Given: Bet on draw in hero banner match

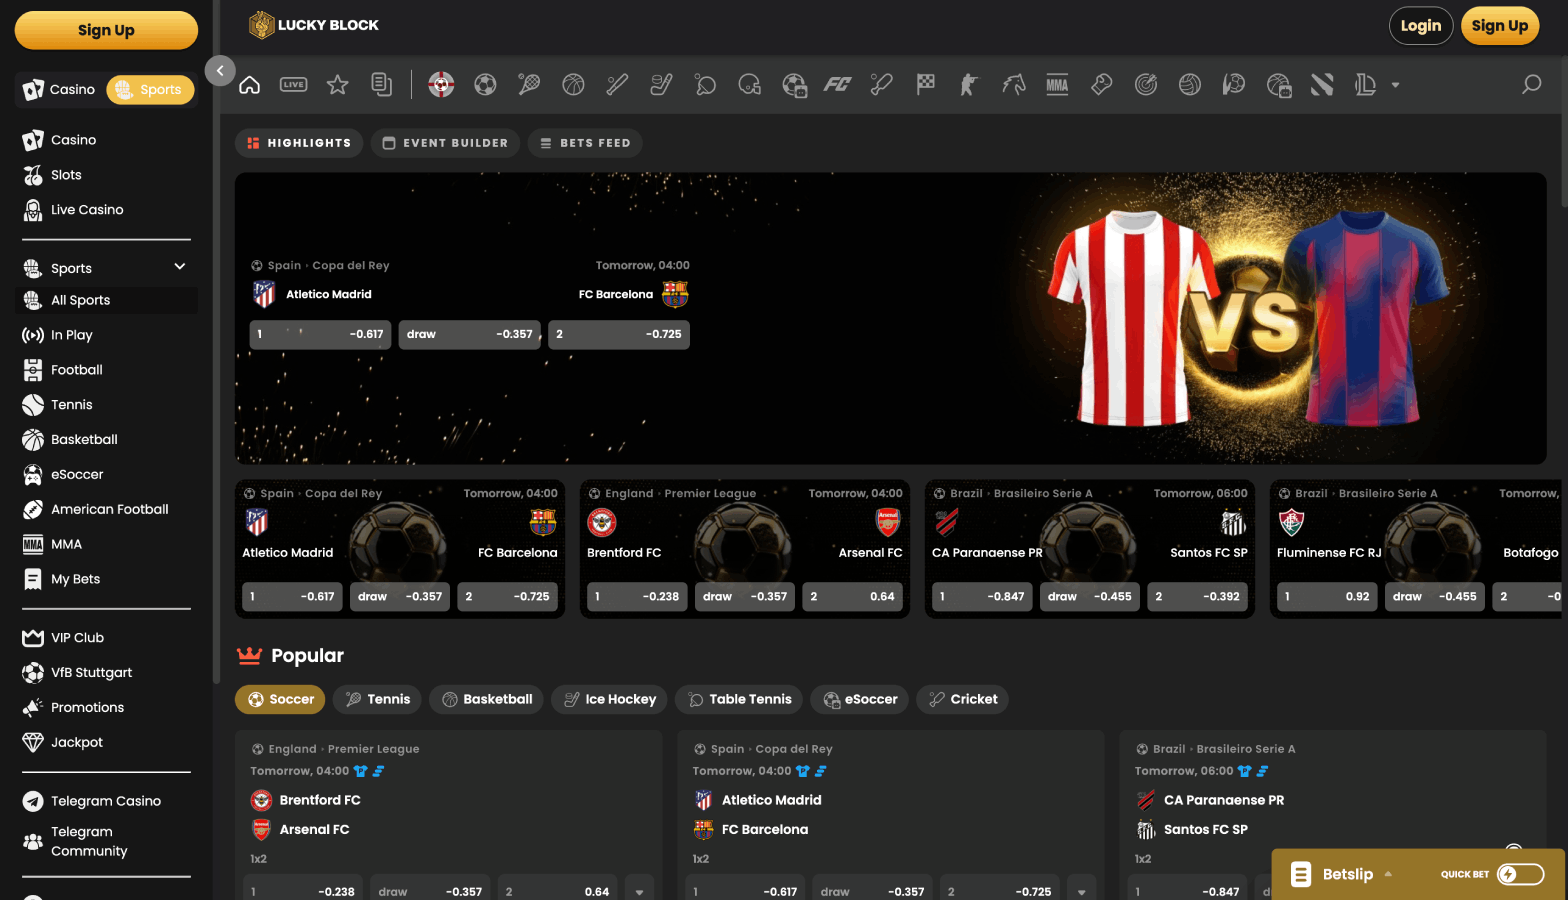Looking at the screenshot, I should [470, 334].
